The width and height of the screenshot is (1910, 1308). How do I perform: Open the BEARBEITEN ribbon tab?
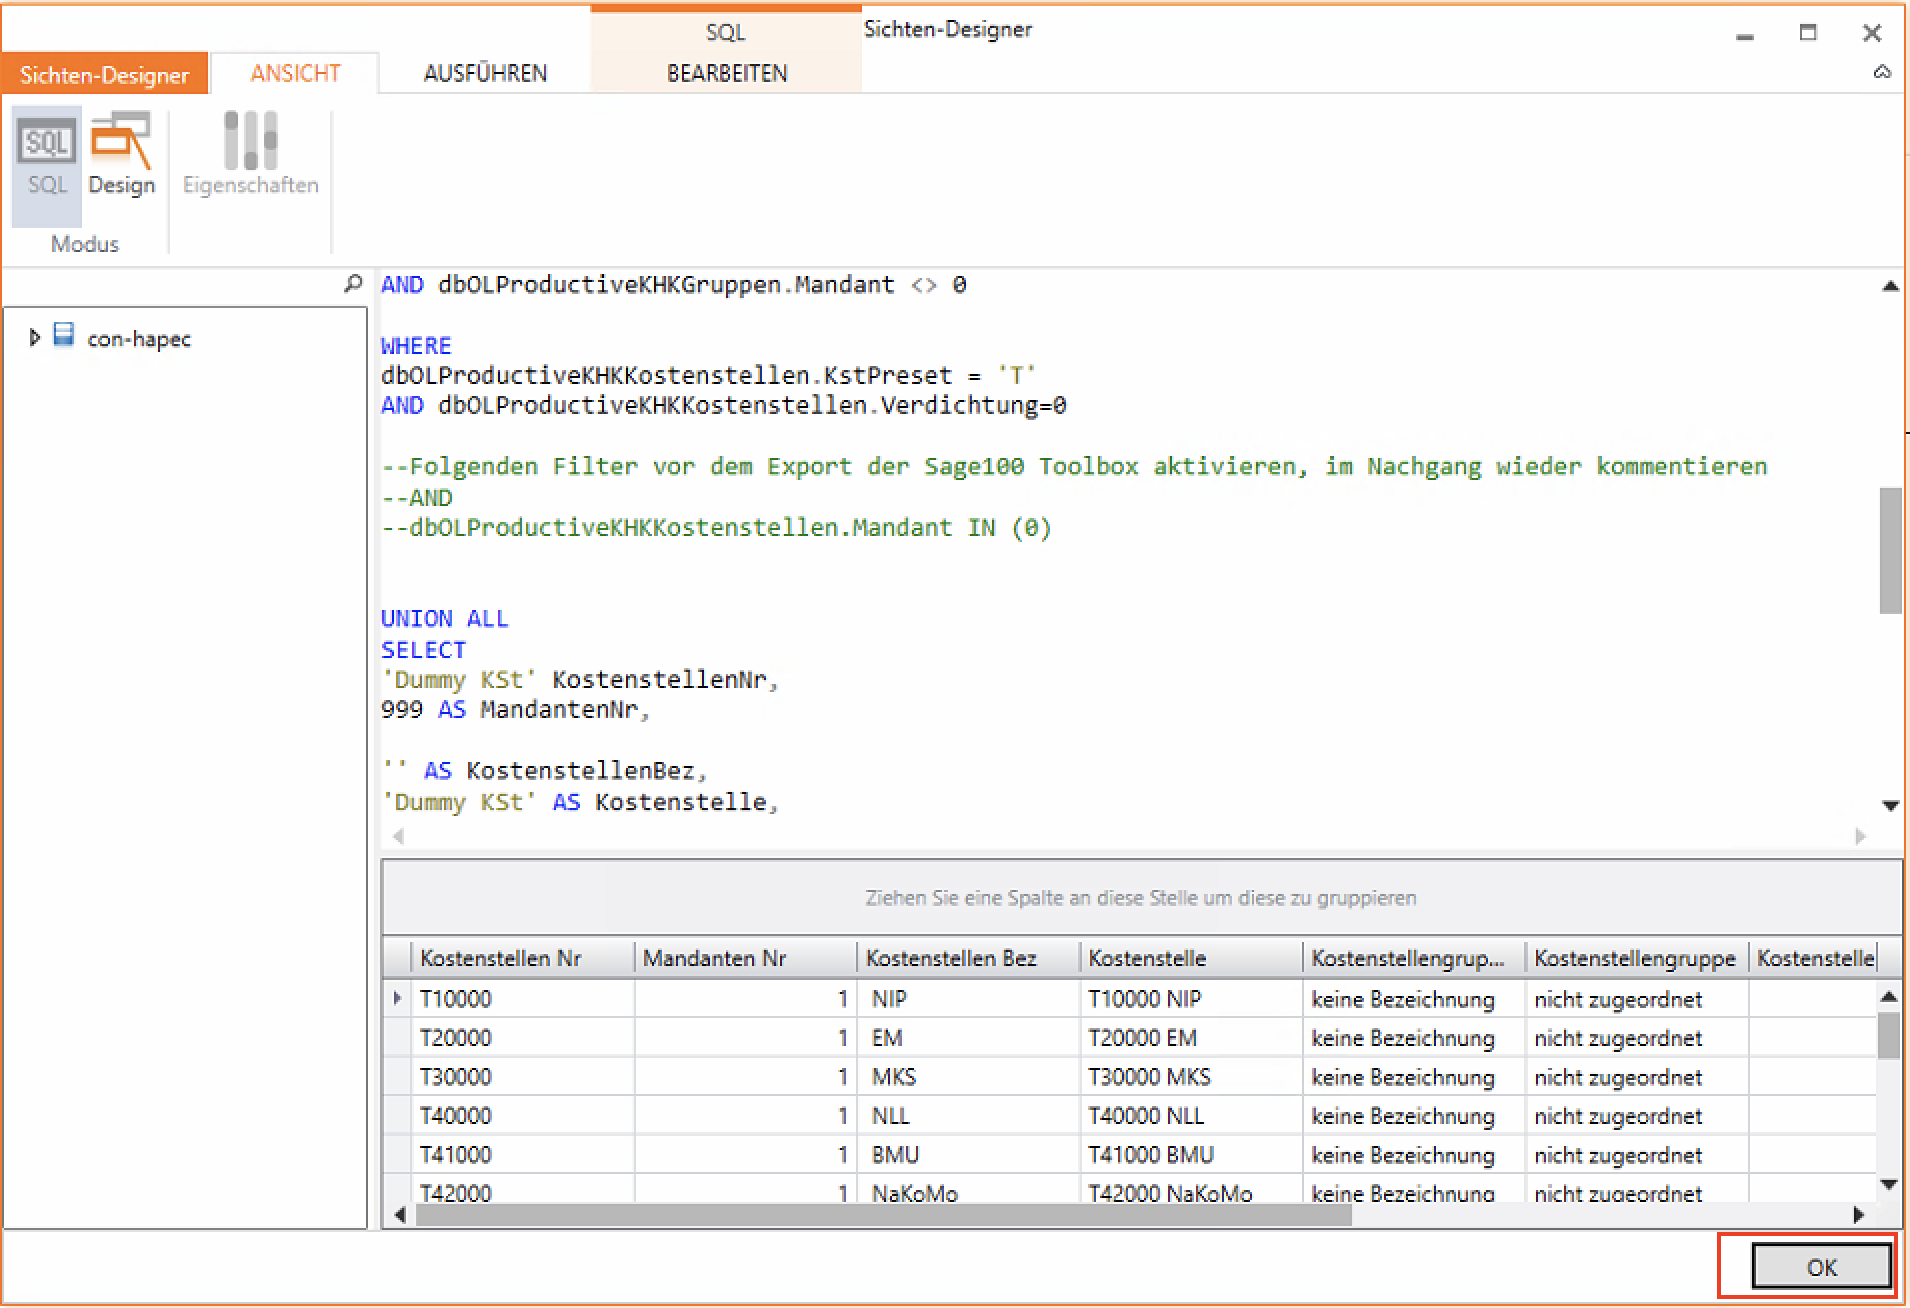point(727,74)
